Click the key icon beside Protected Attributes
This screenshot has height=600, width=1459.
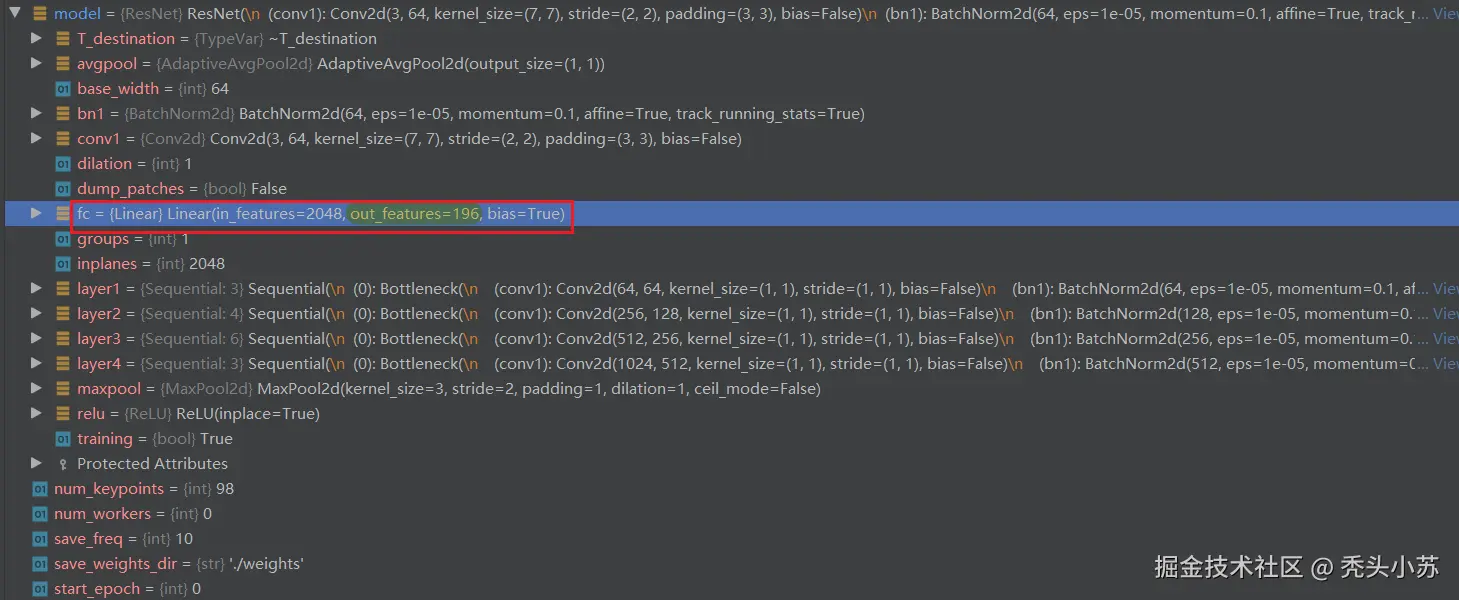pos(63,464)
